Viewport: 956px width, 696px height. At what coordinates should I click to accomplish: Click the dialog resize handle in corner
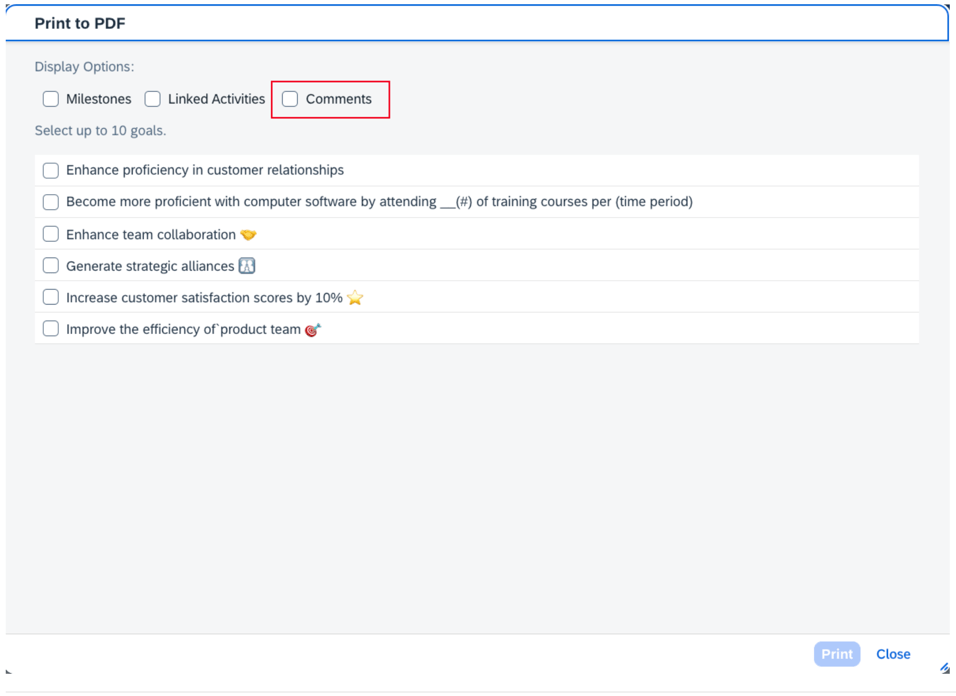pyautogui.click(x=944, y=668)
